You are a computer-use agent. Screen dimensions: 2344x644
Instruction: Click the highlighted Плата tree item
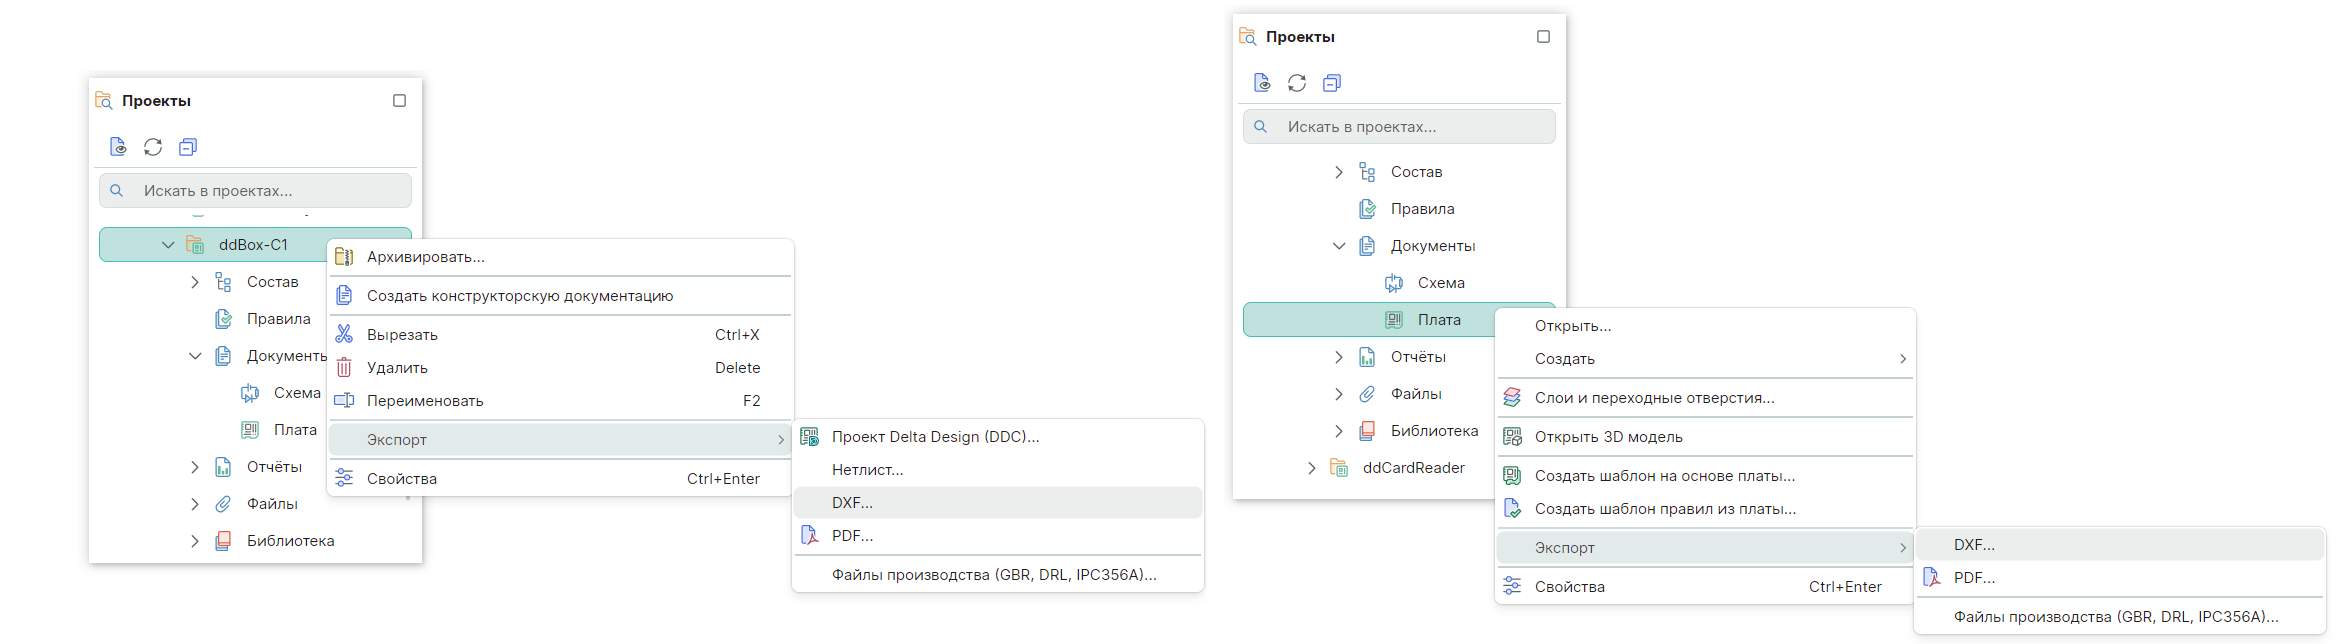click(1438, 320)
